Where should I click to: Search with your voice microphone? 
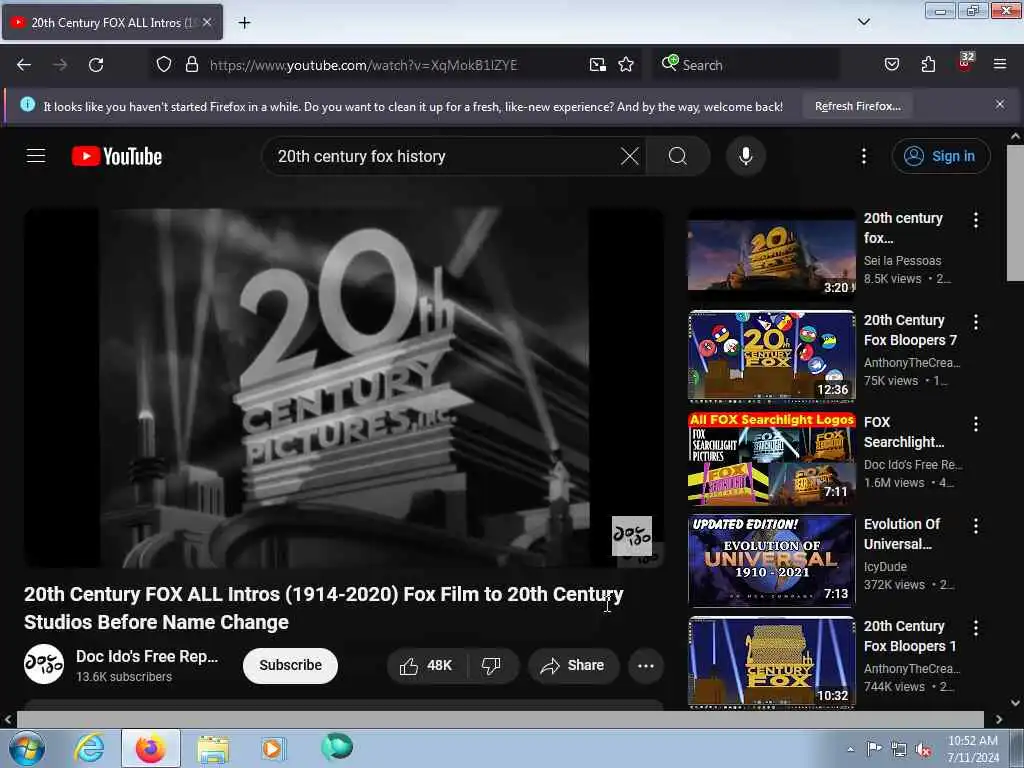pos(745,156)
